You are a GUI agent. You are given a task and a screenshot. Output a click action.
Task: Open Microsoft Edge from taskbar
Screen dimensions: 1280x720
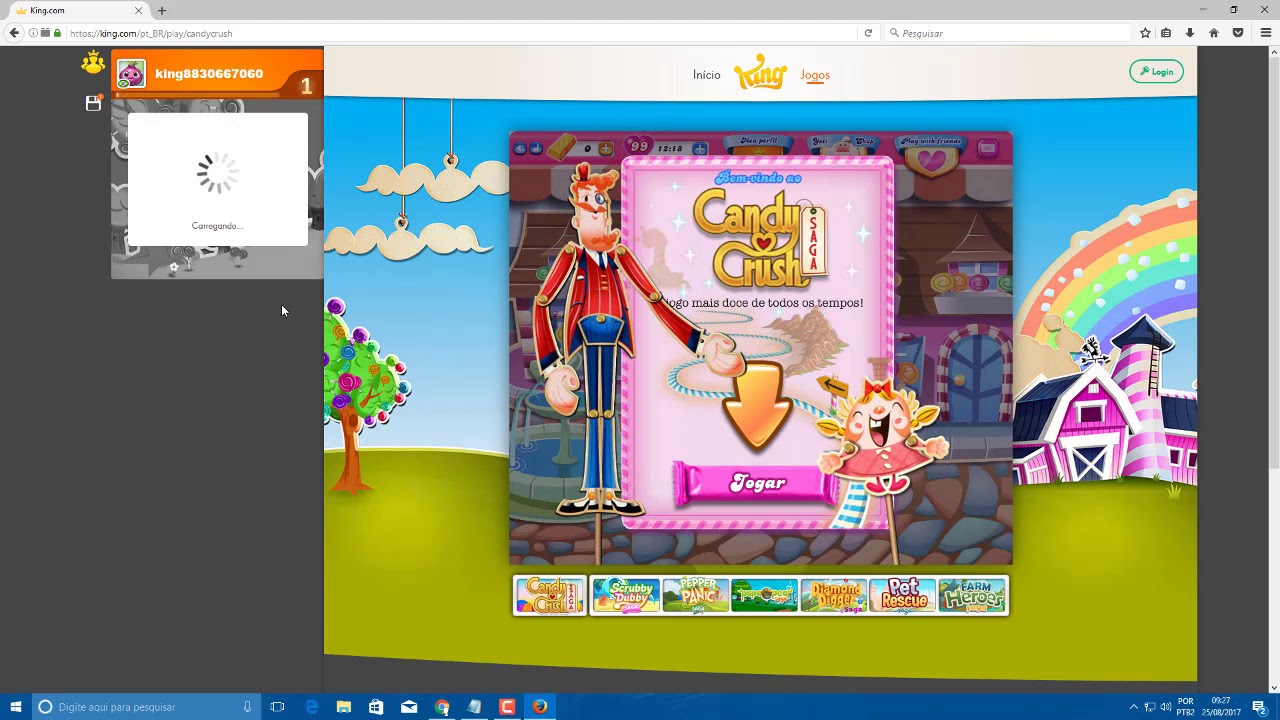point(311,707)
